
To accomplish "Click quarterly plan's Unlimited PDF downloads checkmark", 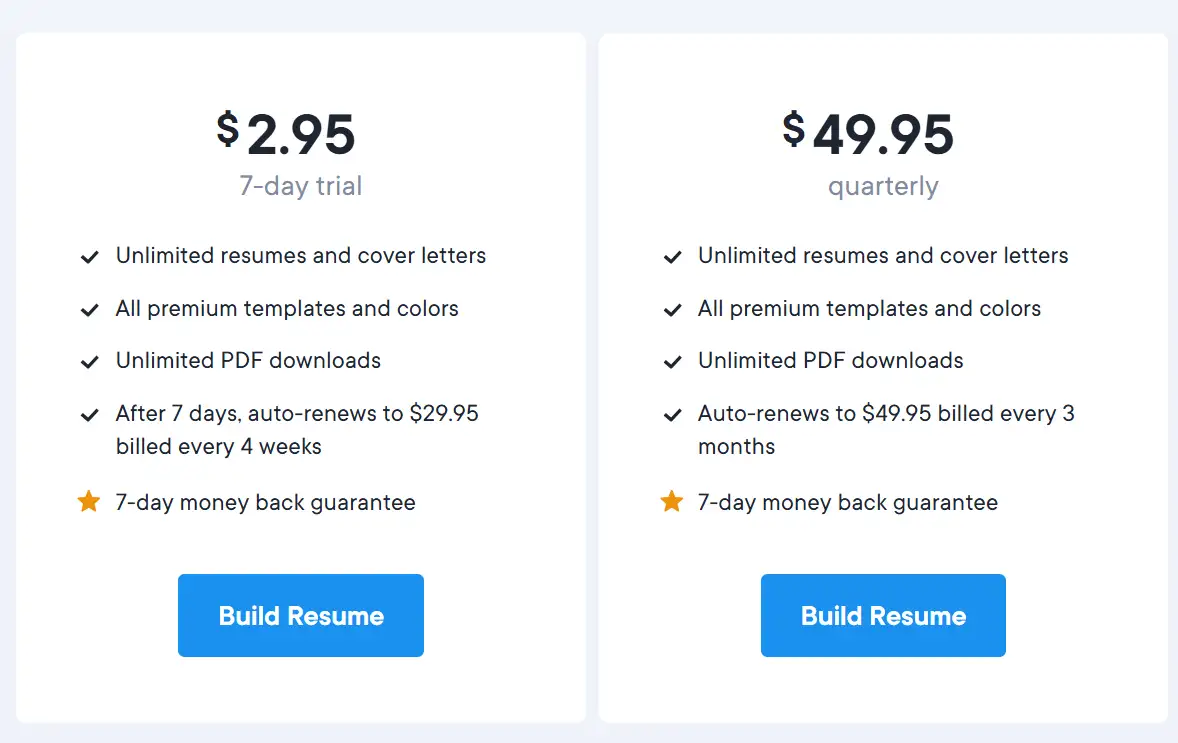I will tap(672, 362).
